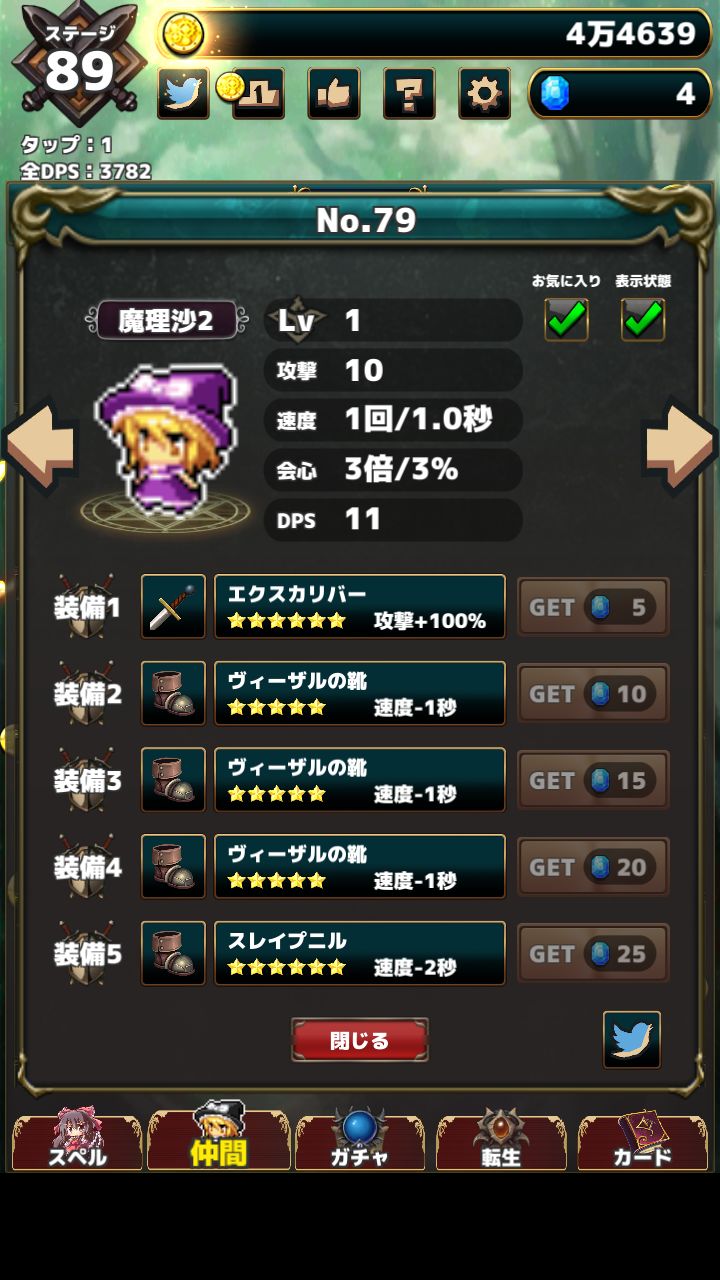Viewport: 720px width, 1280px height.
Task: Tap the 魔理沙2 character sprite
Action: pyautogui.click(x=167, y=437)
